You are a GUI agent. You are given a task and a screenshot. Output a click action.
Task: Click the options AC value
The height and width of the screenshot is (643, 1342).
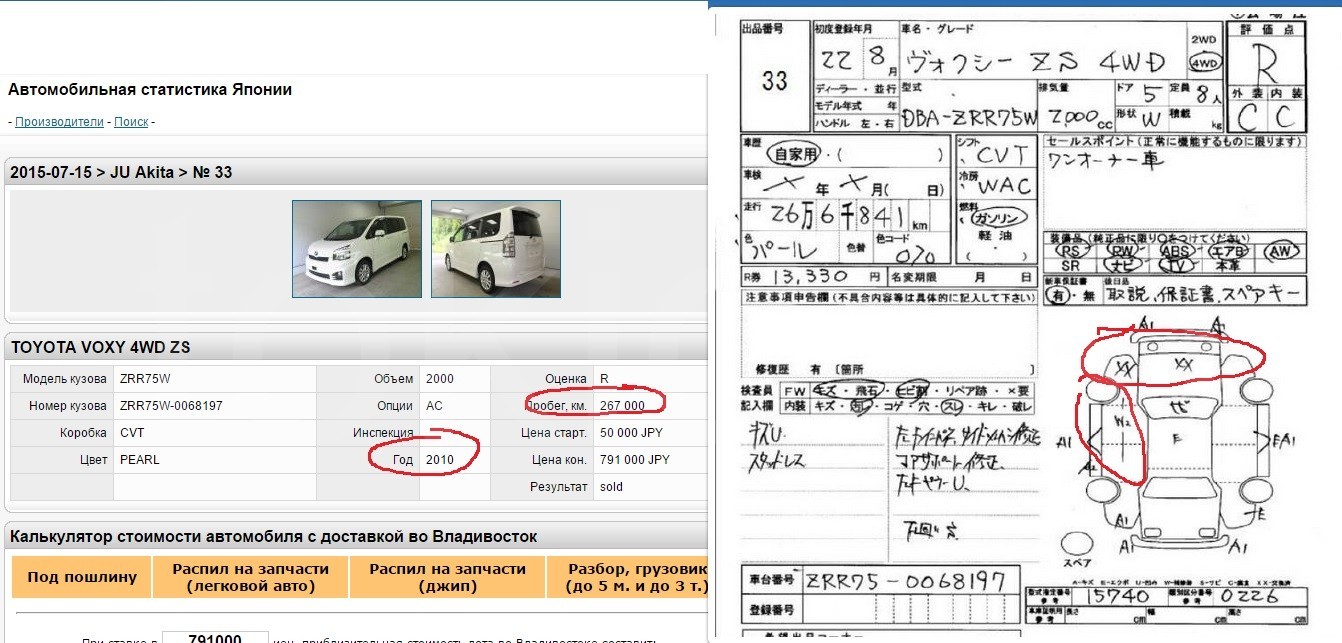pyautogui.click(x=433, y=405)
